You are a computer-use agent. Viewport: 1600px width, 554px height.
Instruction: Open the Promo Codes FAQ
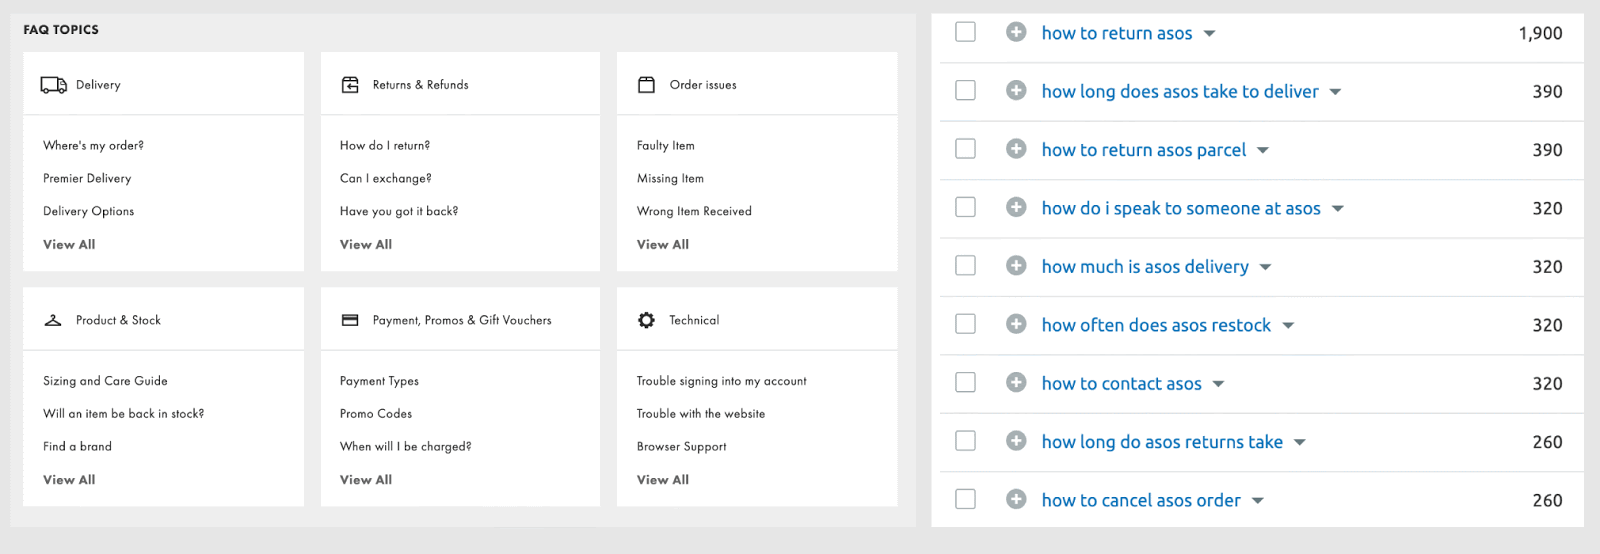[376, 413]
